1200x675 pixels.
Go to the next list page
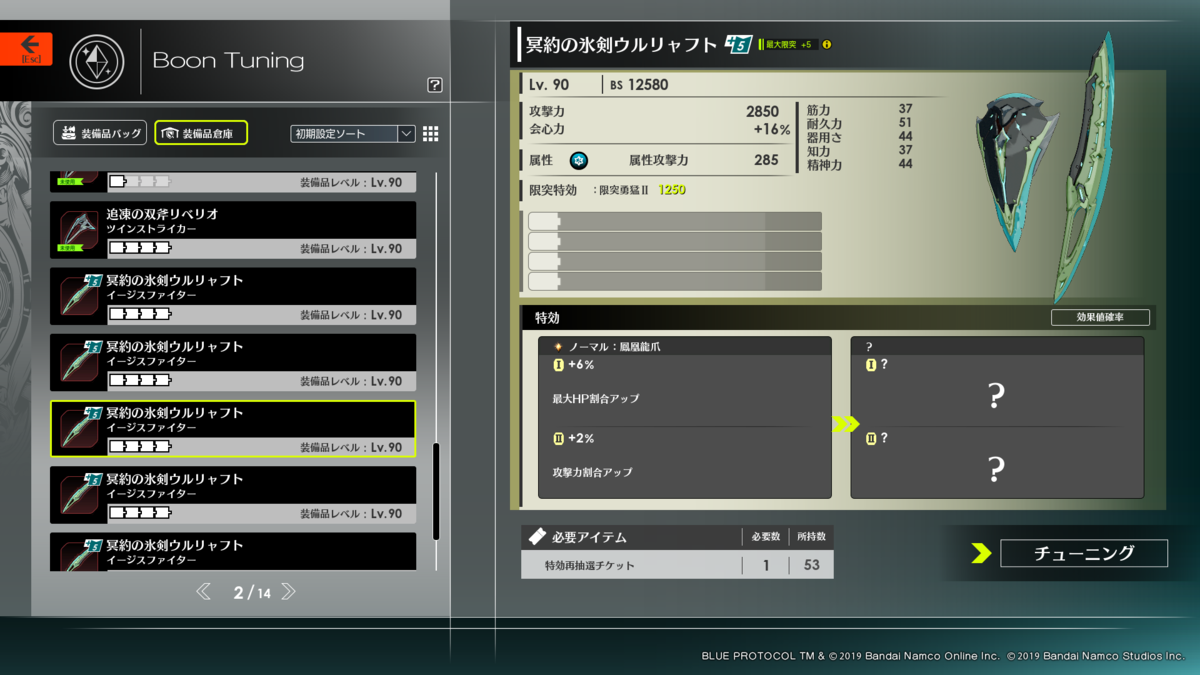[288, 592]
